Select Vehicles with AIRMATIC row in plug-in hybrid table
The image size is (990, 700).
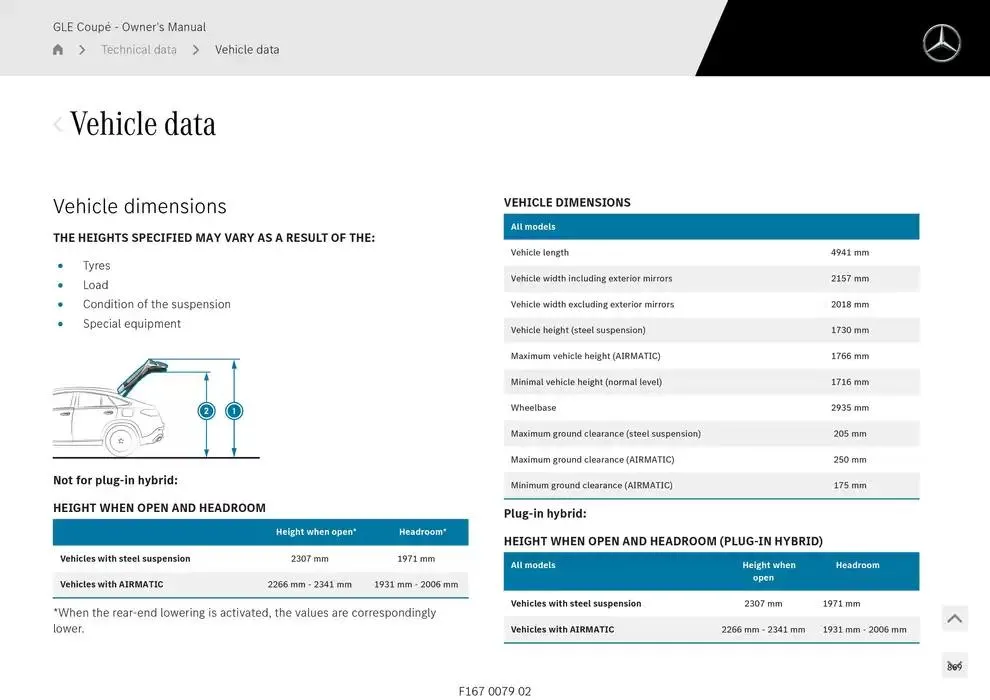711,630
